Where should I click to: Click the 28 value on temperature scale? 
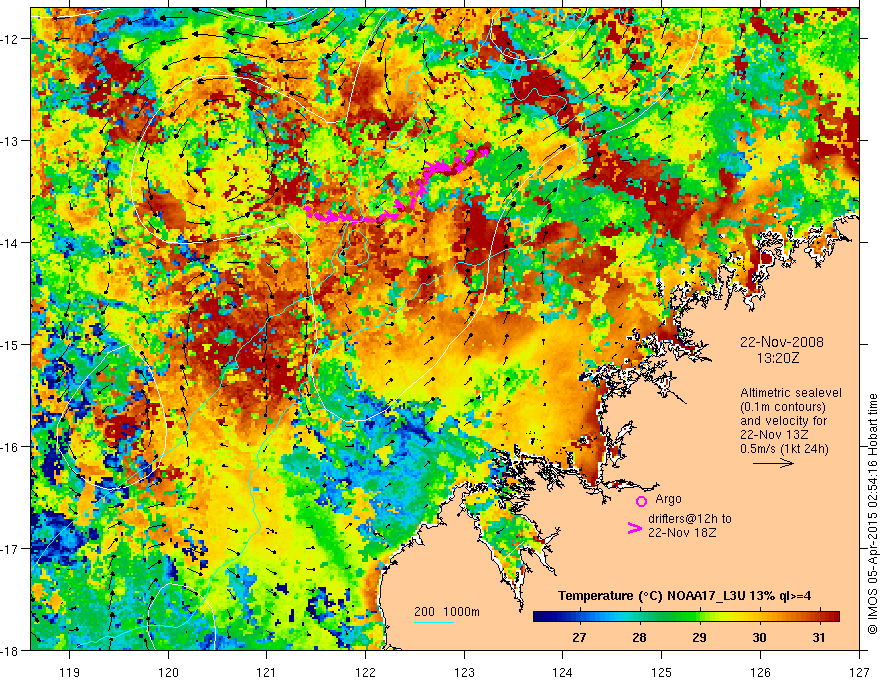click(639, 637)
